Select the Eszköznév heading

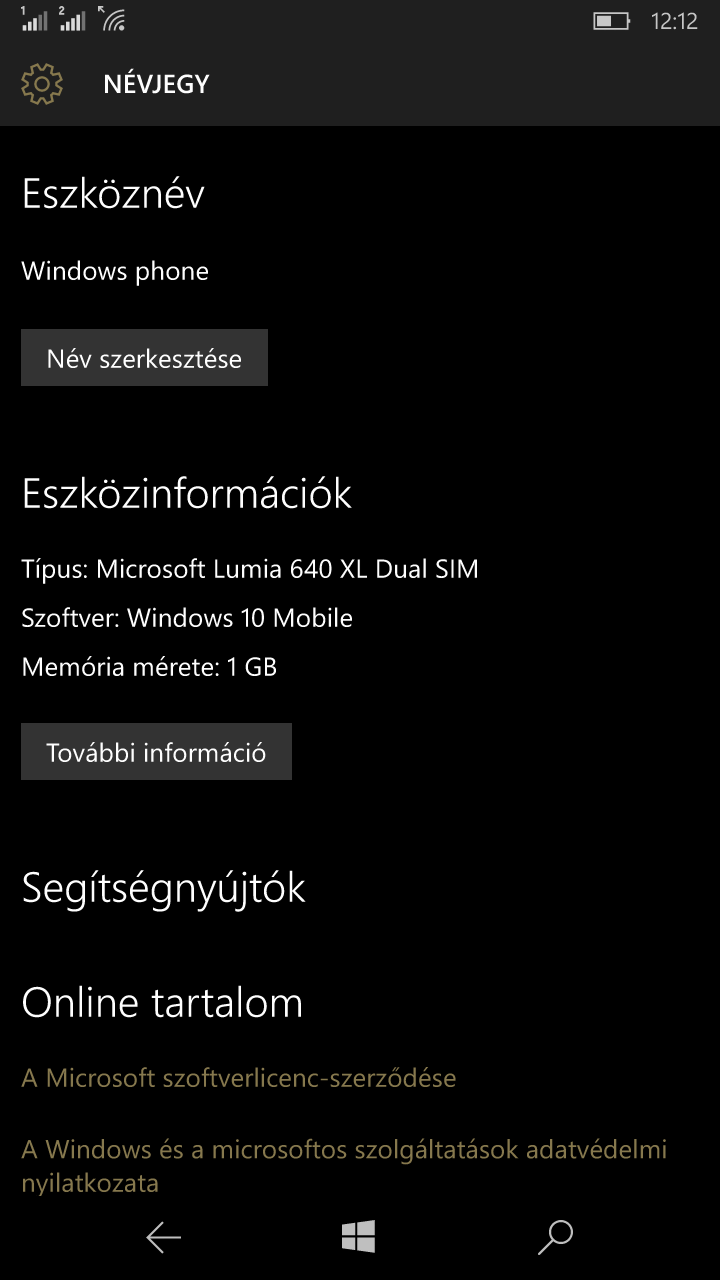click(113, 193)
